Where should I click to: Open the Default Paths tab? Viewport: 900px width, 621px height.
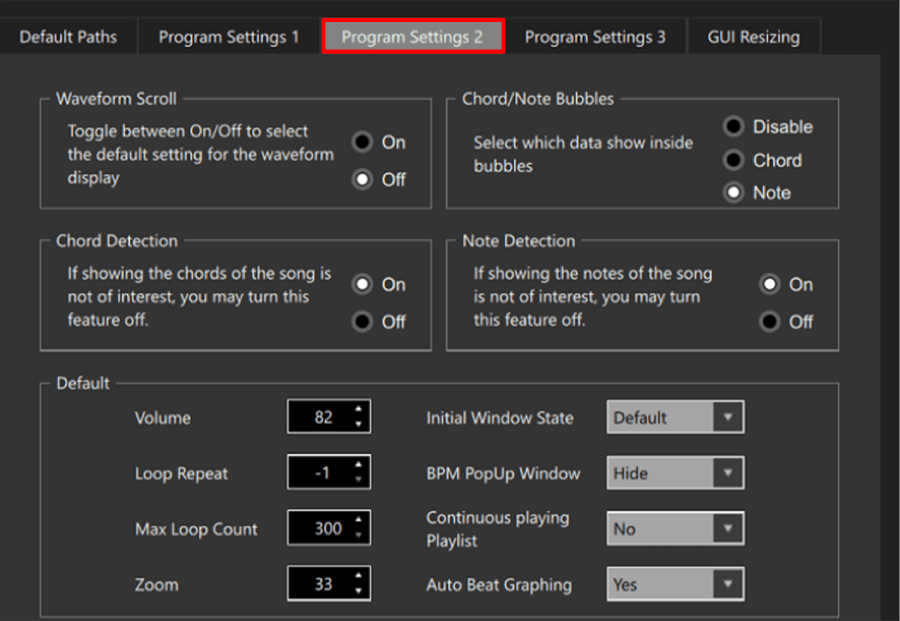tap(68, 37)
